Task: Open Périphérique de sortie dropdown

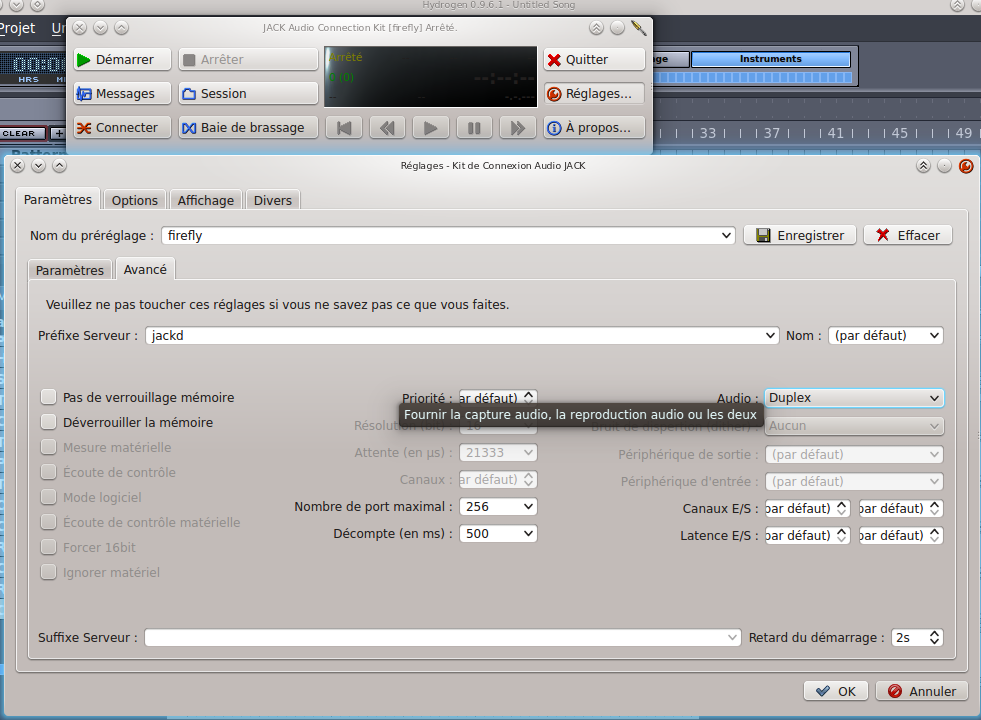Action: coord(854,454)
